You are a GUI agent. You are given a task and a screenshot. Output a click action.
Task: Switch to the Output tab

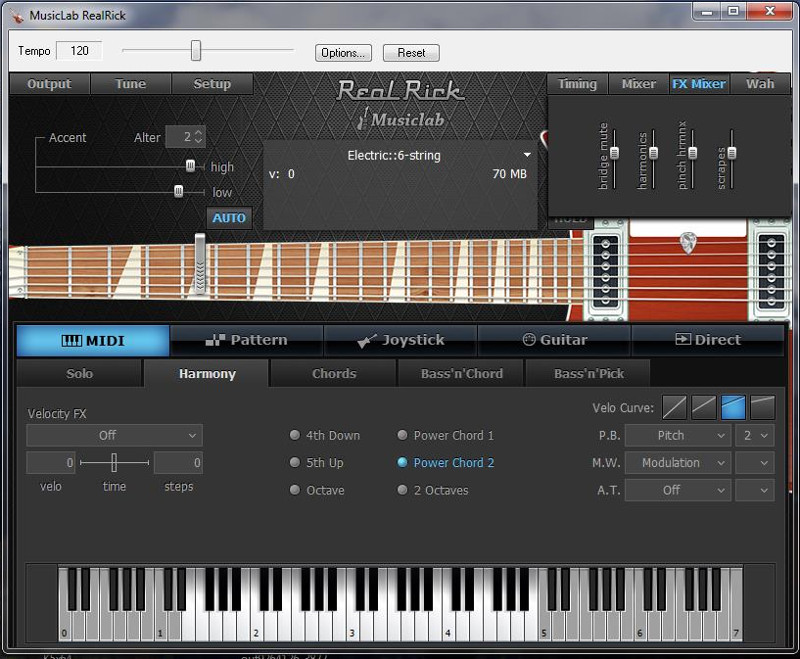[49, 84]
